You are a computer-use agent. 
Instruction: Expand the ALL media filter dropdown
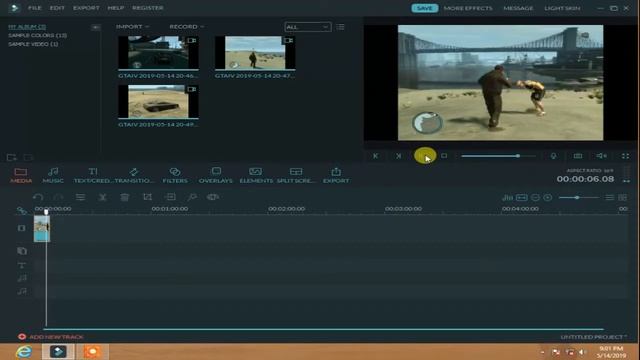308,27
